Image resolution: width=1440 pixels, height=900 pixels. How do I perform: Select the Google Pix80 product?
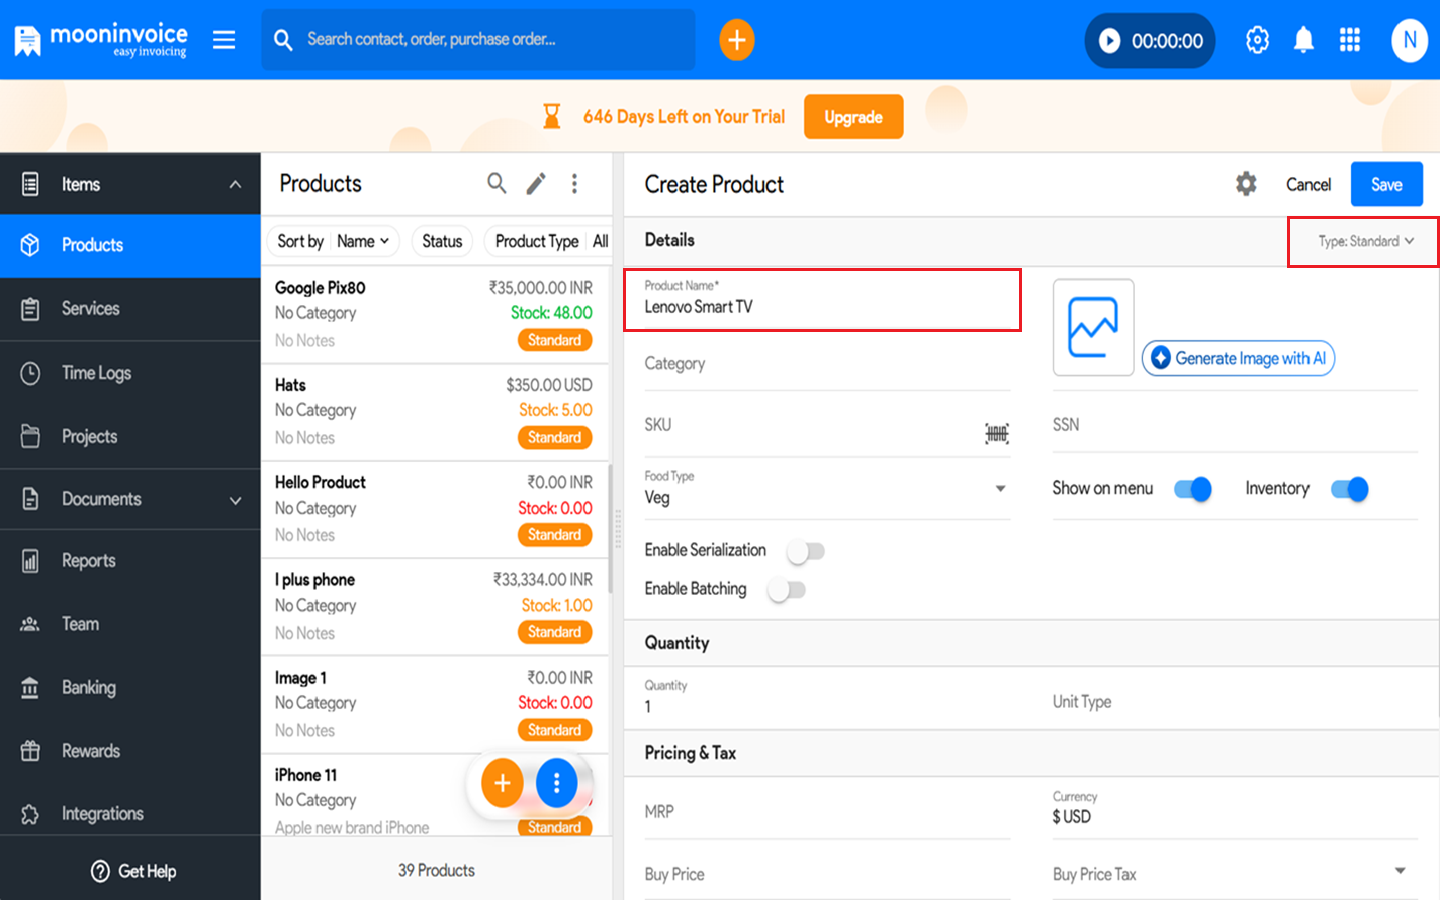[435, 314]
